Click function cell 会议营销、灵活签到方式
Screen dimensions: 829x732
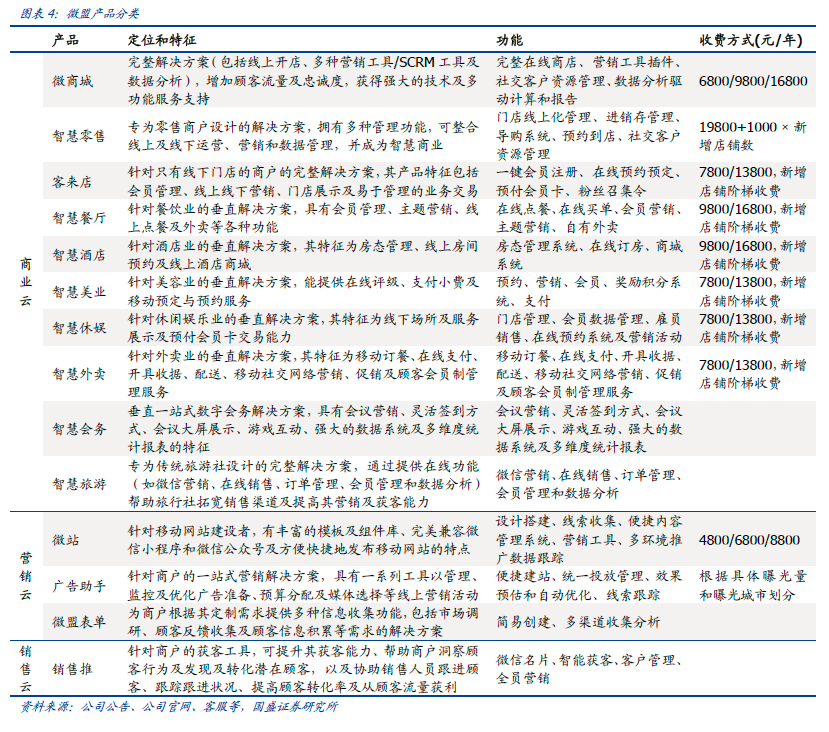589,429
